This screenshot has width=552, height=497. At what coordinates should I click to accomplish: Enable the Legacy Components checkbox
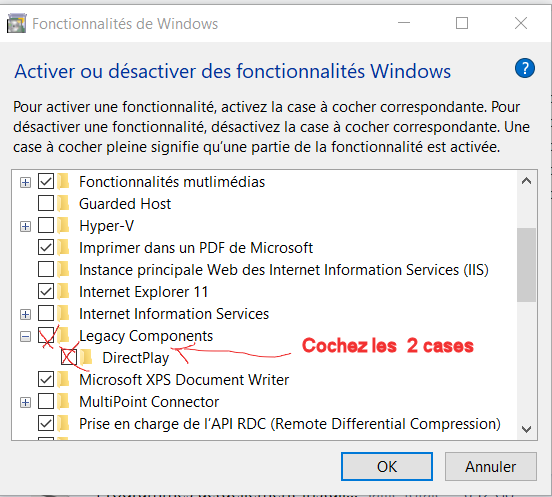pos(46,335)
